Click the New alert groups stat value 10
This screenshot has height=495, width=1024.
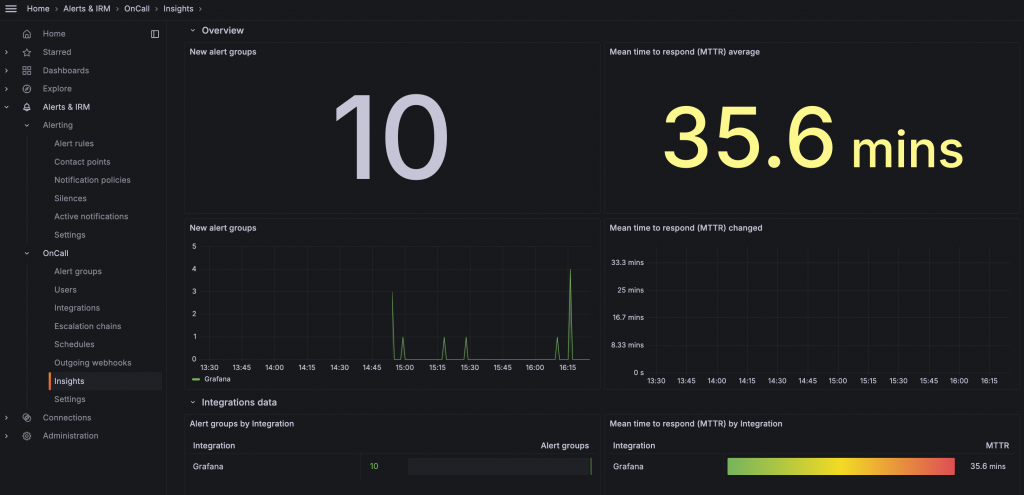[391, 136]
